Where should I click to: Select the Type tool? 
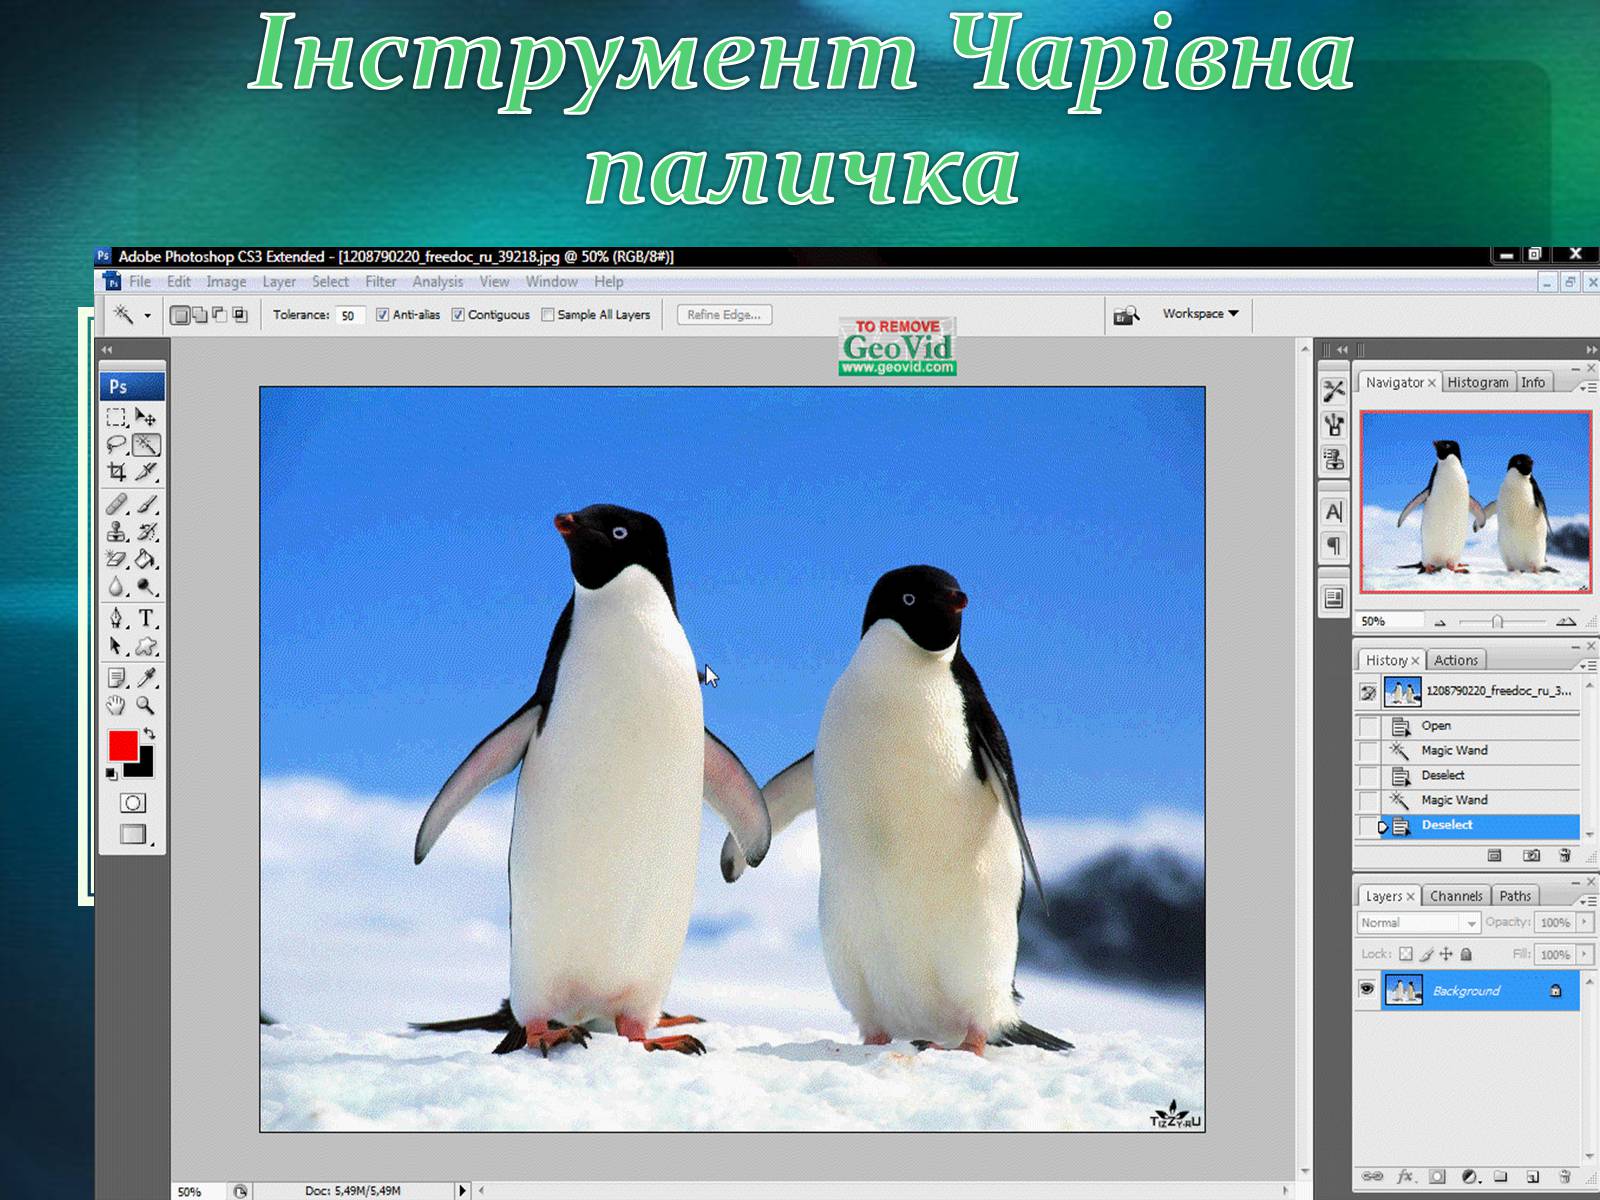pos(146,619)
